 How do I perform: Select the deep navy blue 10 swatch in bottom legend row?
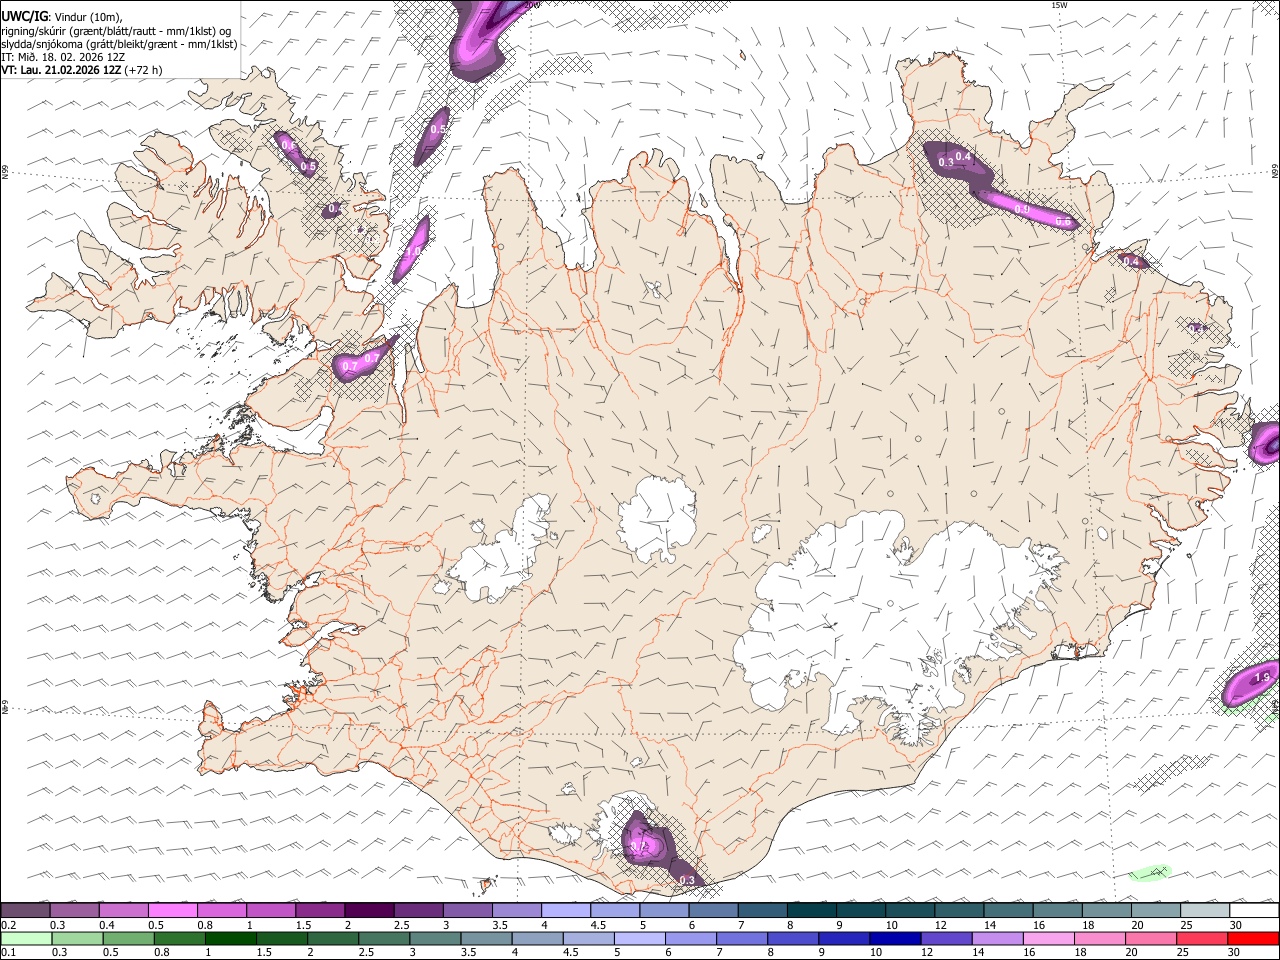coord(895,938)
